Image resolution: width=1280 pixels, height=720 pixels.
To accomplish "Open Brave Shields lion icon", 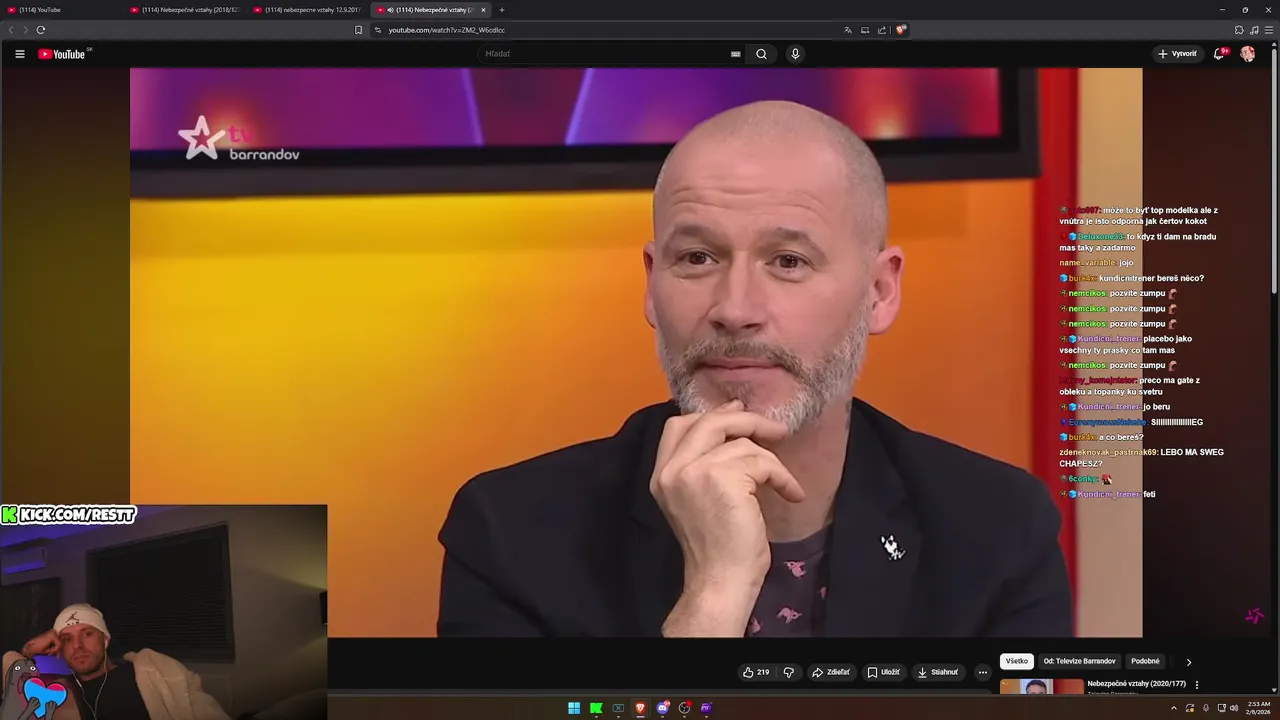I will 900,30.
